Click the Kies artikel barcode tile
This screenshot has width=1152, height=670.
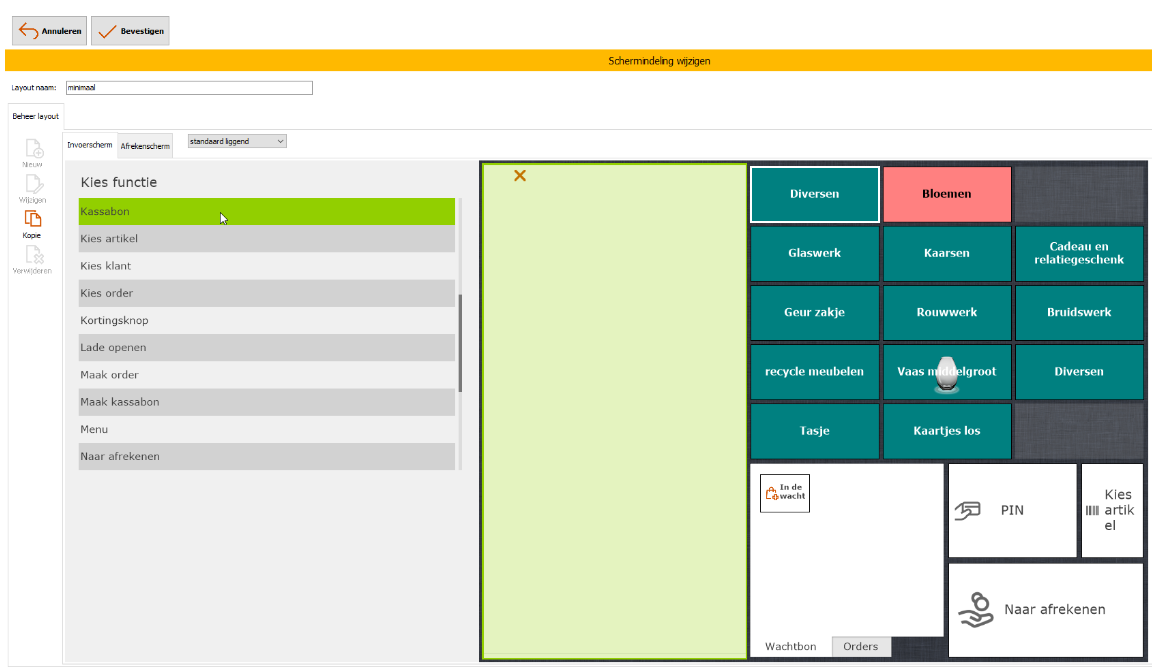click(x=1112, y=510)
